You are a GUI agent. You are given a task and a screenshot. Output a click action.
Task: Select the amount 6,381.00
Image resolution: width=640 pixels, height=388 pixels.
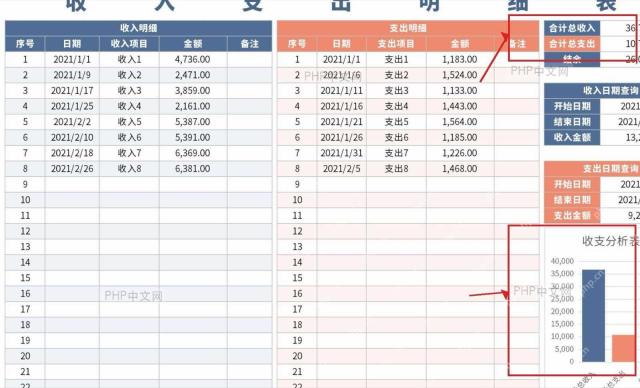[193, 169]
